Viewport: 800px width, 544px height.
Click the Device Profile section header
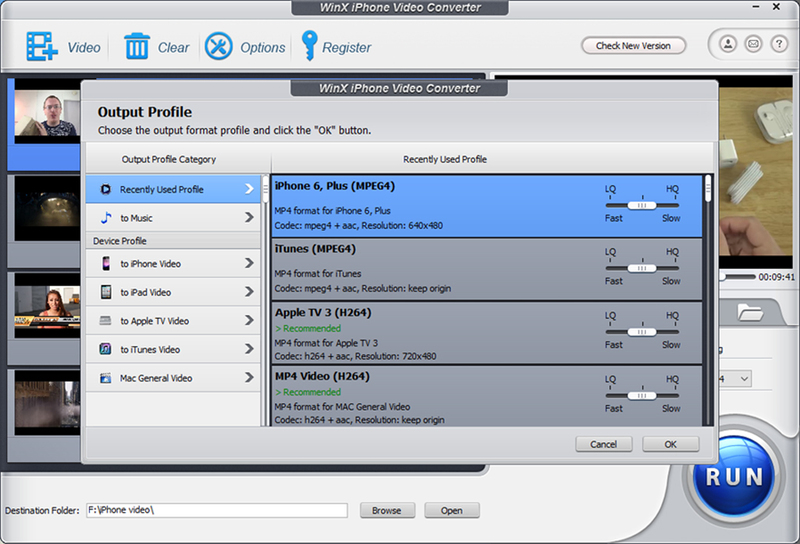pos(173,241)
